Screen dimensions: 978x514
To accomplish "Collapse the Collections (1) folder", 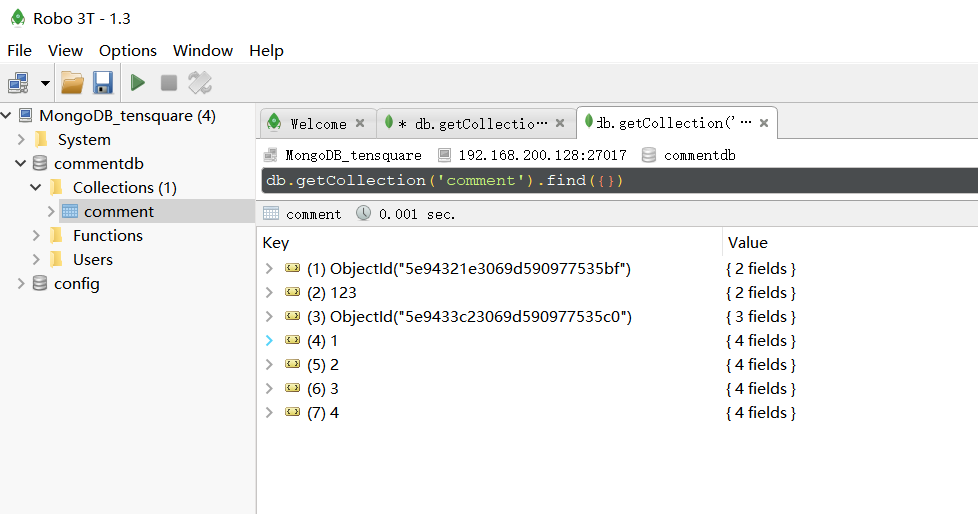I will [36, 187].
